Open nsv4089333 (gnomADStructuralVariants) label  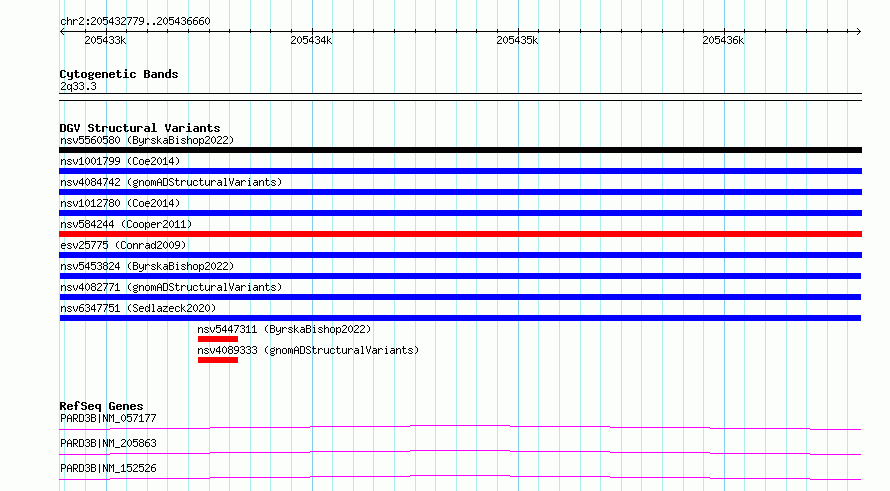pos(308,350)
